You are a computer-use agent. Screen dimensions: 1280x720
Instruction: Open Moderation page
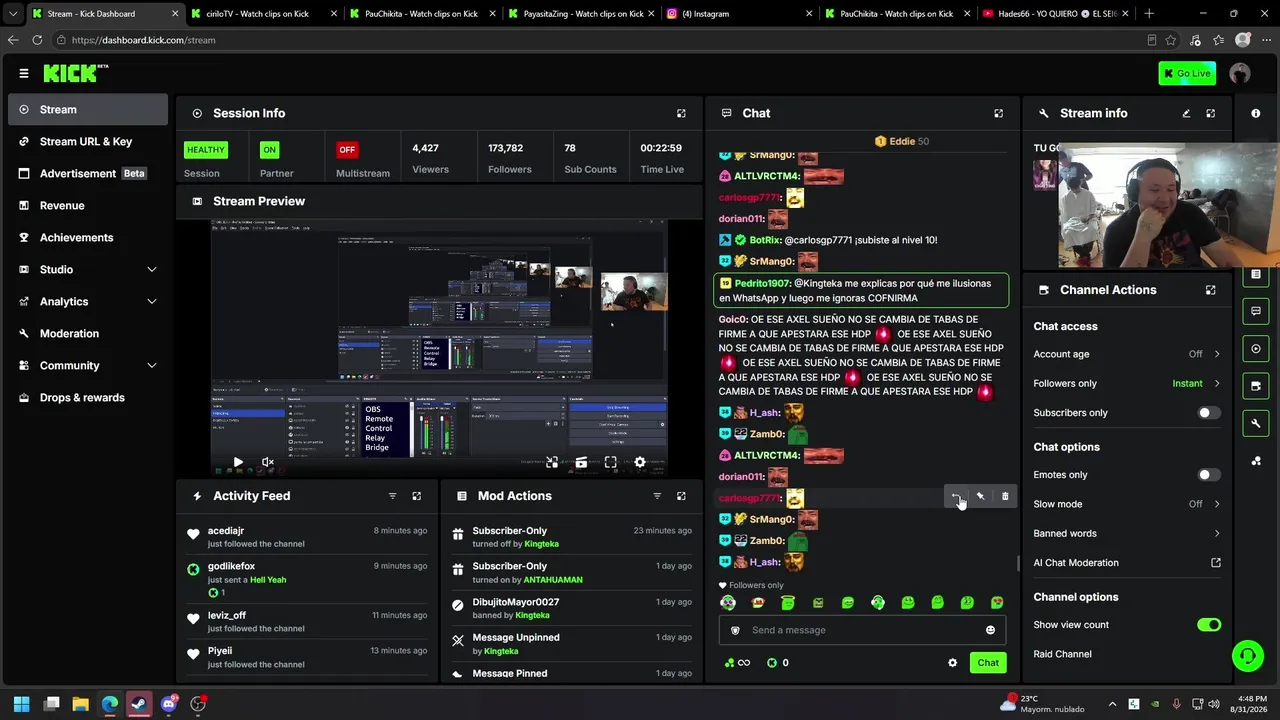point(88,333)
